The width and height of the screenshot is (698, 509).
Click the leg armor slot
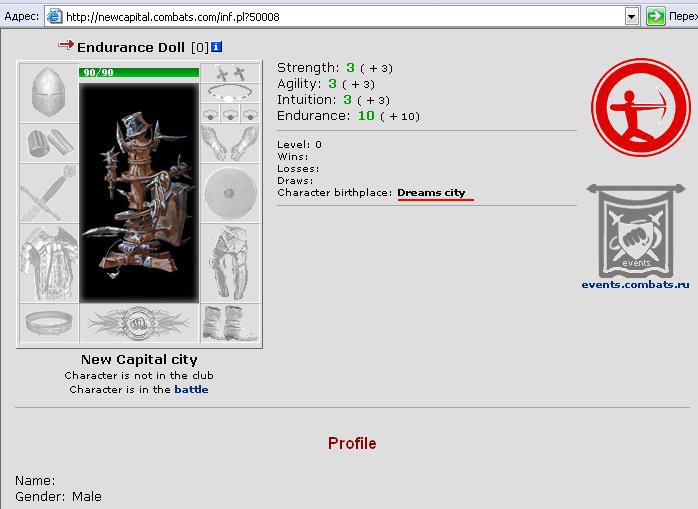[230, 263]
